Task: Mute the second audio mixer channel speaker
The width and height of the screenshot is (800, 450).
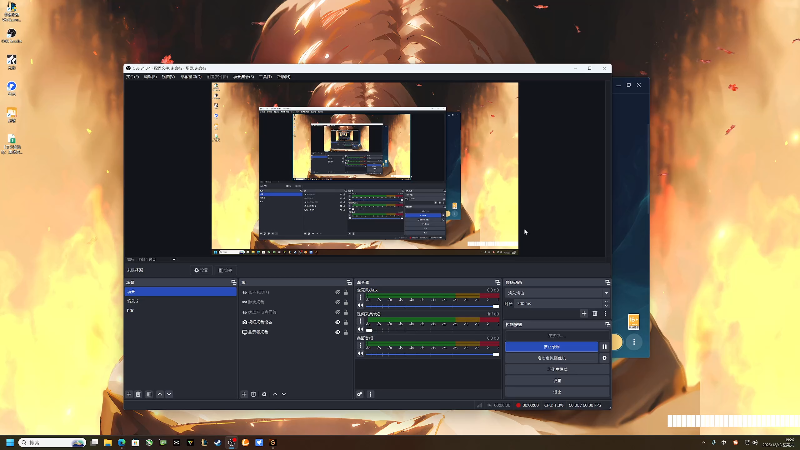Action: pyautogui.click(x=361, y=330)
